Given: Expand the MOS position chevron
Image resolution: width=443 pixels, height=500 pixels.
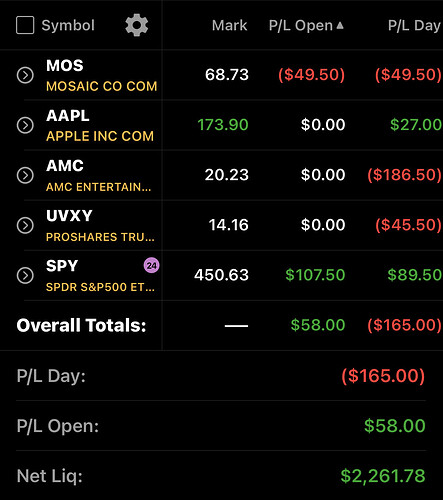Looking at the screenshot, I should [25, 75].
